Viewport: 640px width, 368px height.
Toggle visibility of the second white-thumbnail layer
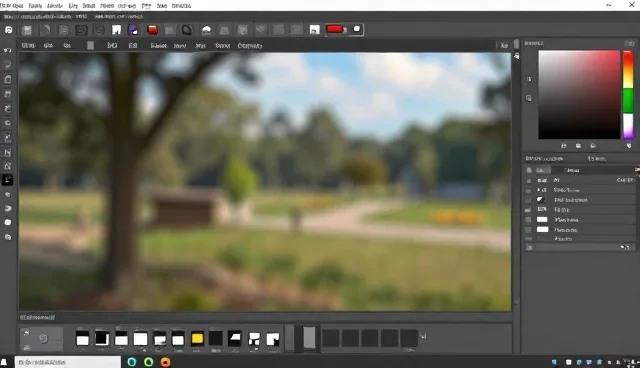tap(528, 230)
